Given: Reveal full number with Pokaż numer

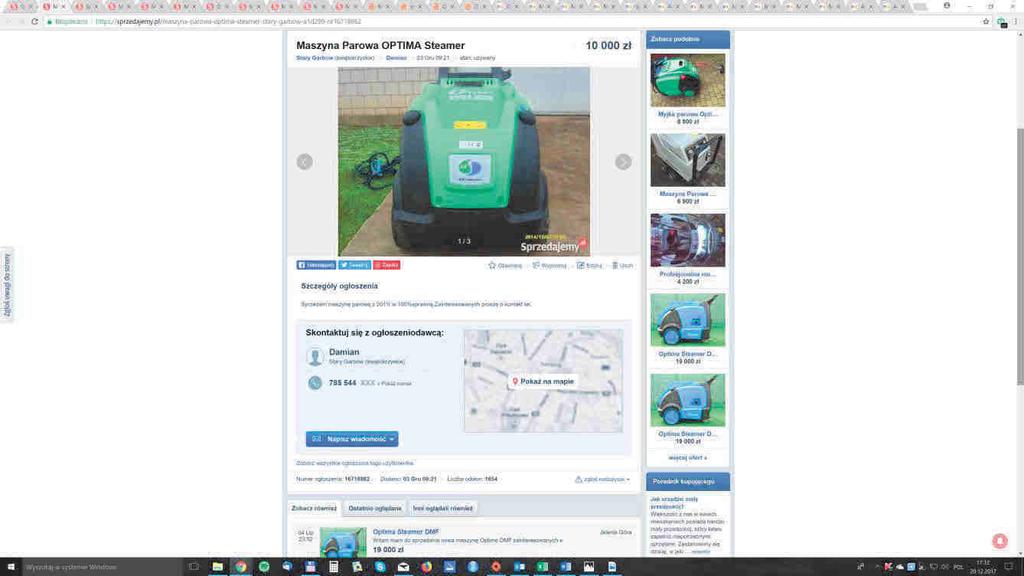Looking at the screenshot, I should 394,383.
